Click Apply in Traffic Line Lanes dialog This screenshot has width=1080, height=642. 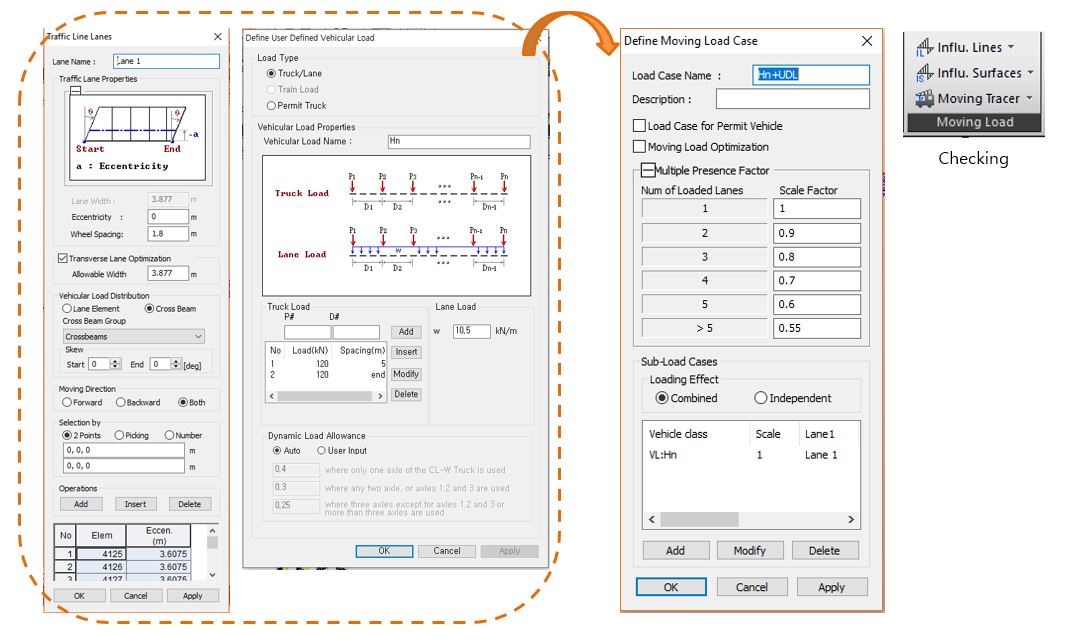[193, 596]
